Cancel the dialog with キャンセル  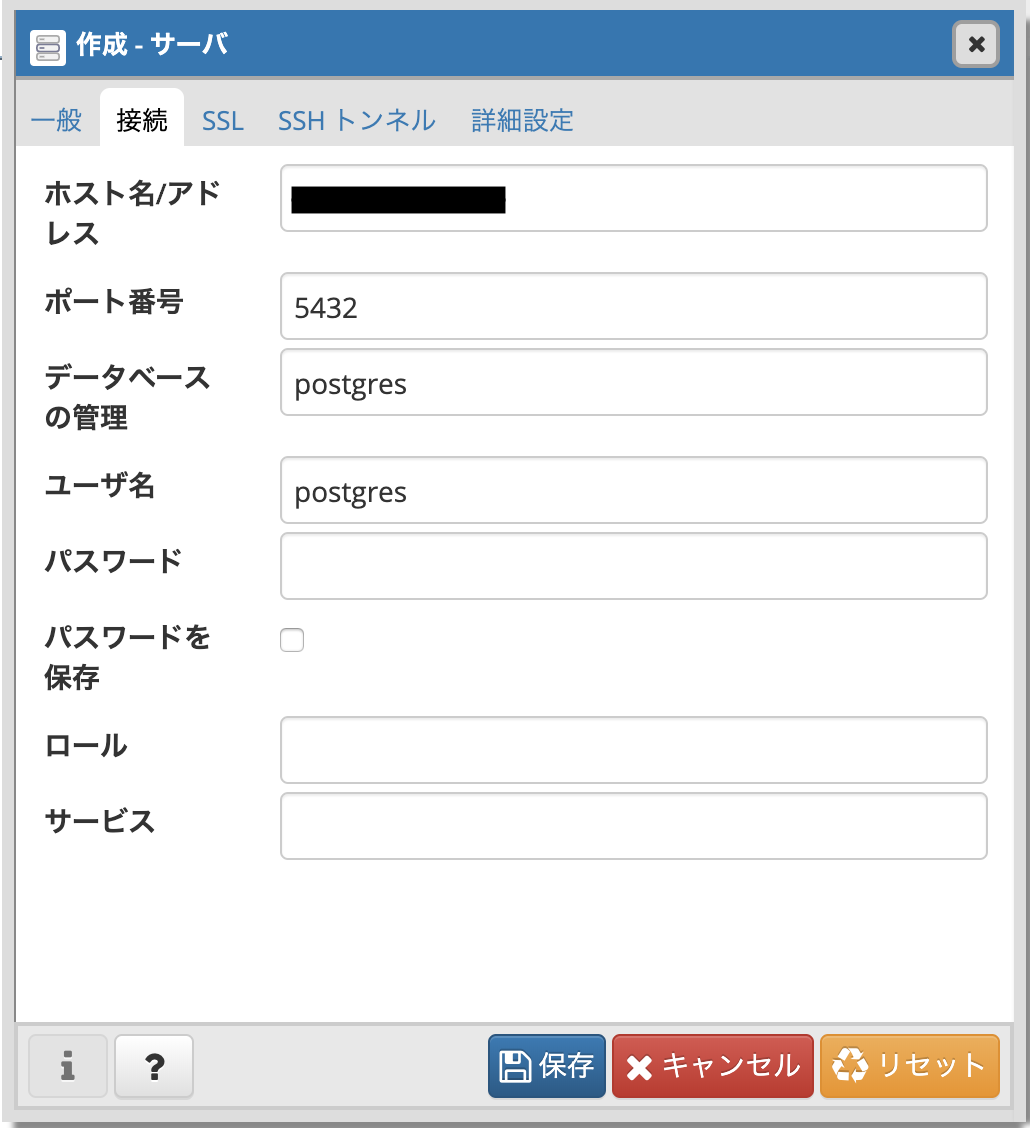coord(712,1065)
